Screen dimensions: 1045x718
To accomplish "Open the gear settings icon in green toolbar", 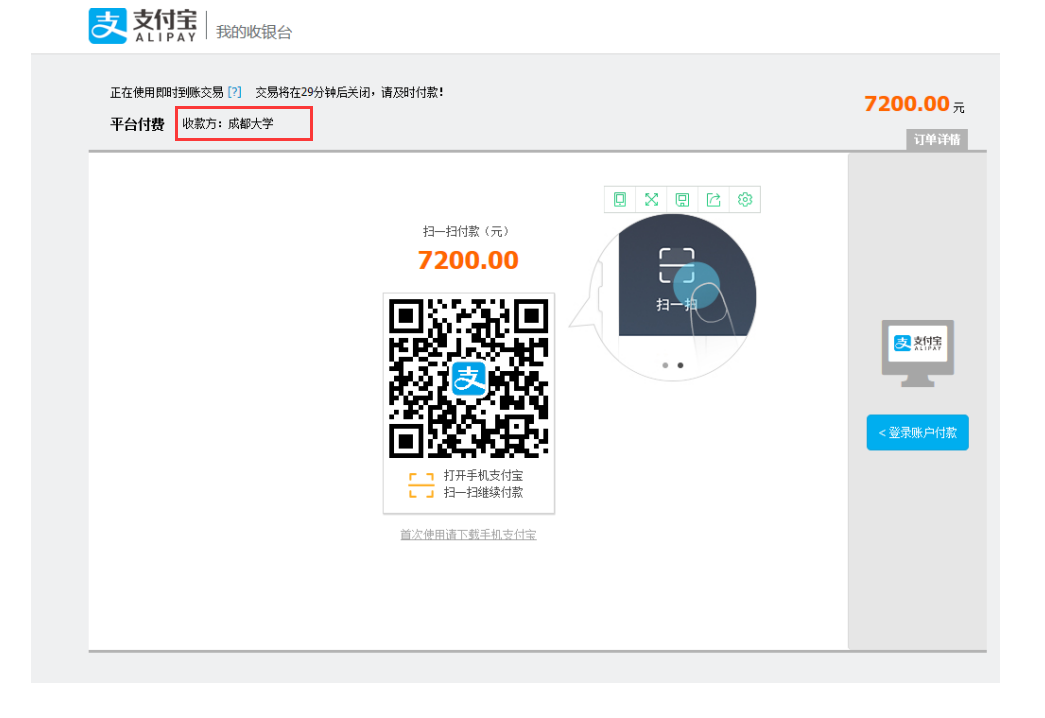I will (x=745, y=199).
